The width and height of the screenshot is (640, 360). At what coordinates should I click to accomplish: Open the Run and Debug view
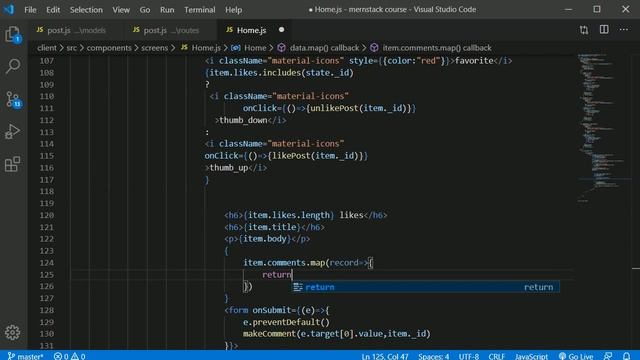tap(13, 131)
